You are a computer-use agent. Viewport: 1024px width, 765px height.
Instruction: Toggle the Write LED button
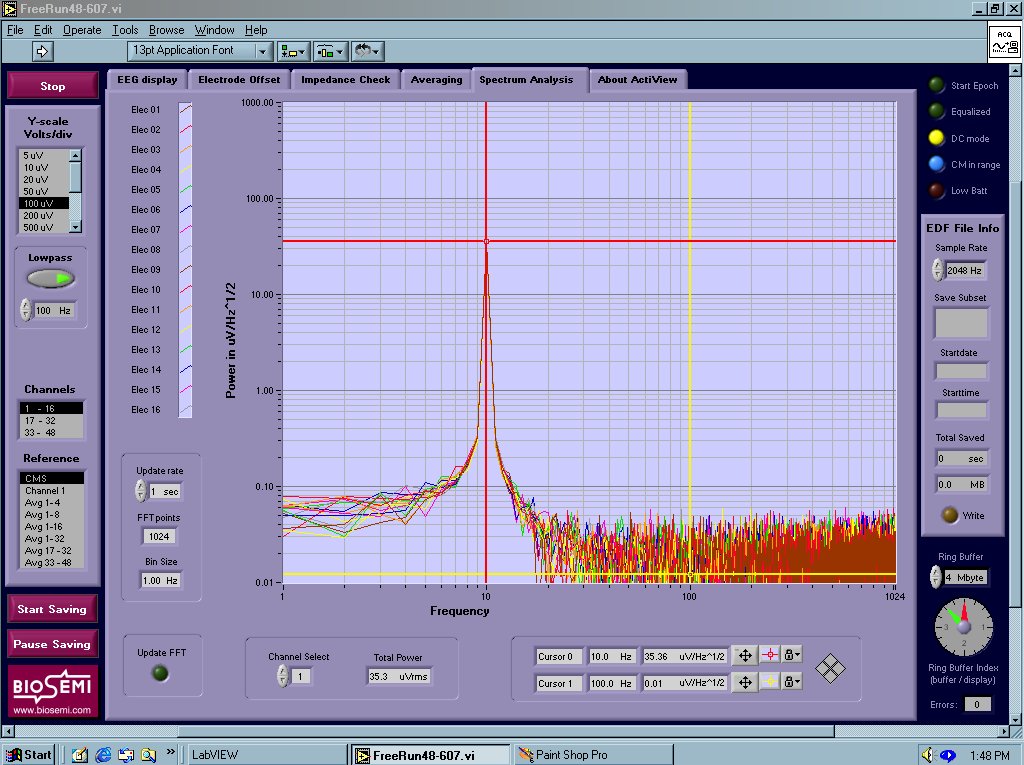(x=948, y=516)
